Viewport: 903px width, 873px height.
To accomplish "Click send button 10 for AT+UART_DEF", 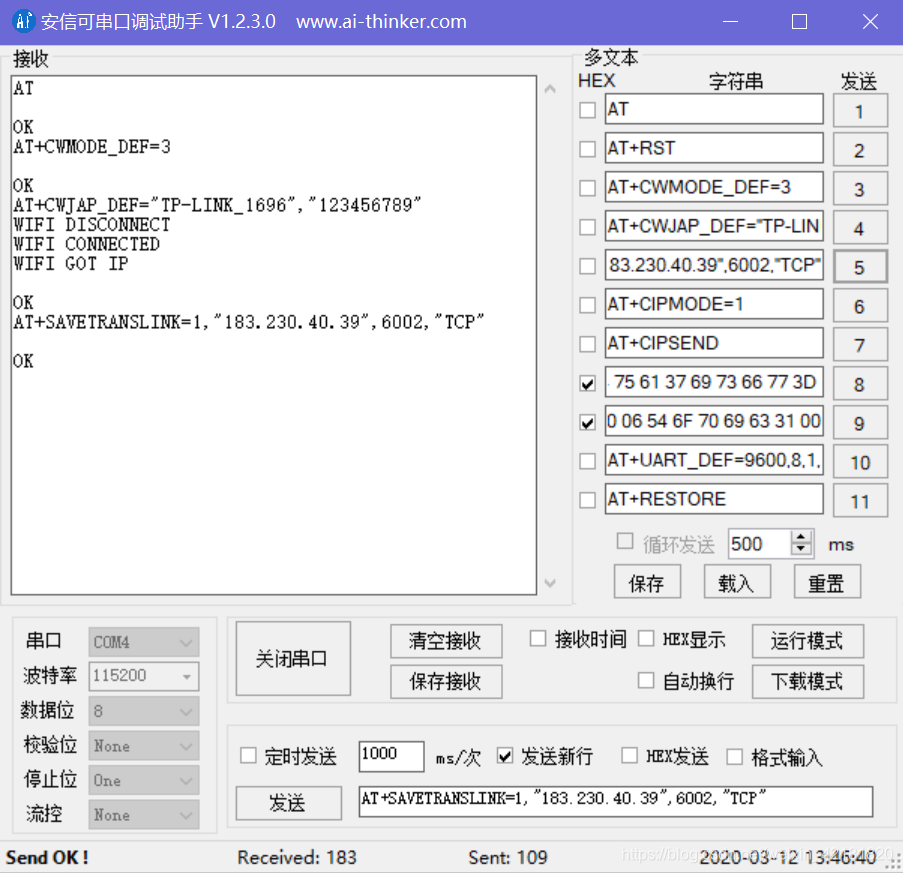I will pos(860,462).
